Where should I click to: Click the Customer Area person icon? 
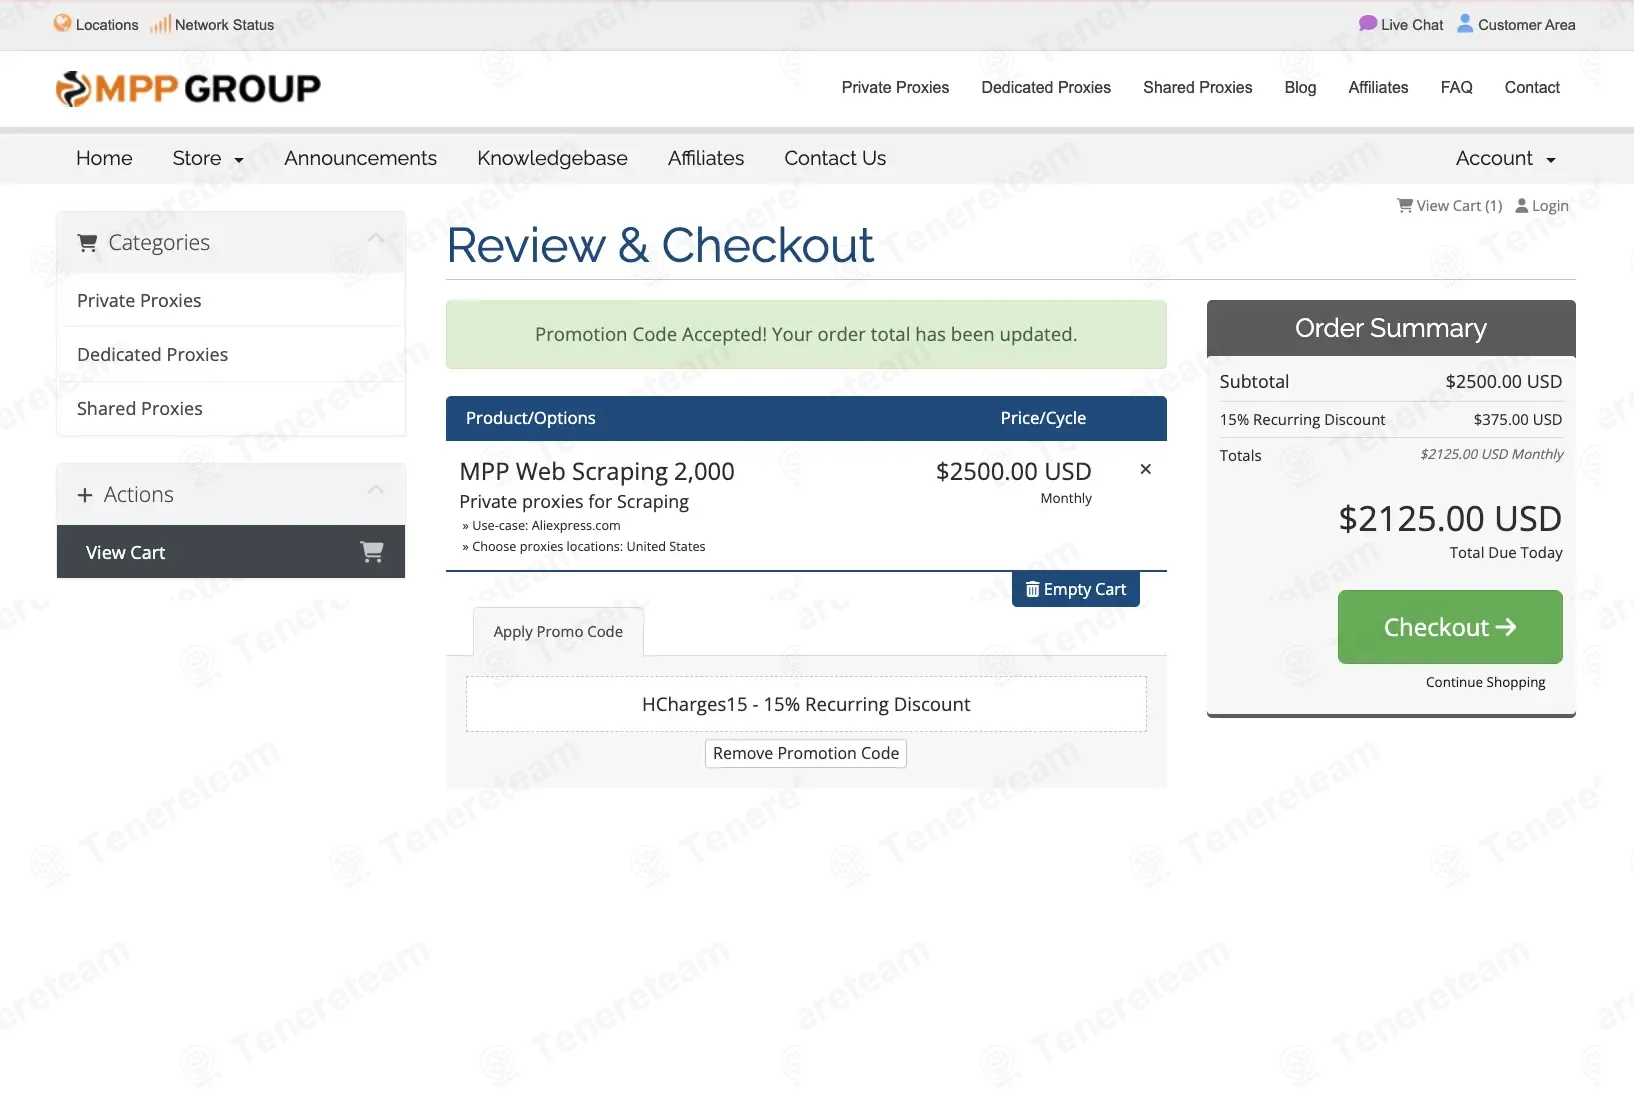point(1464,23)
